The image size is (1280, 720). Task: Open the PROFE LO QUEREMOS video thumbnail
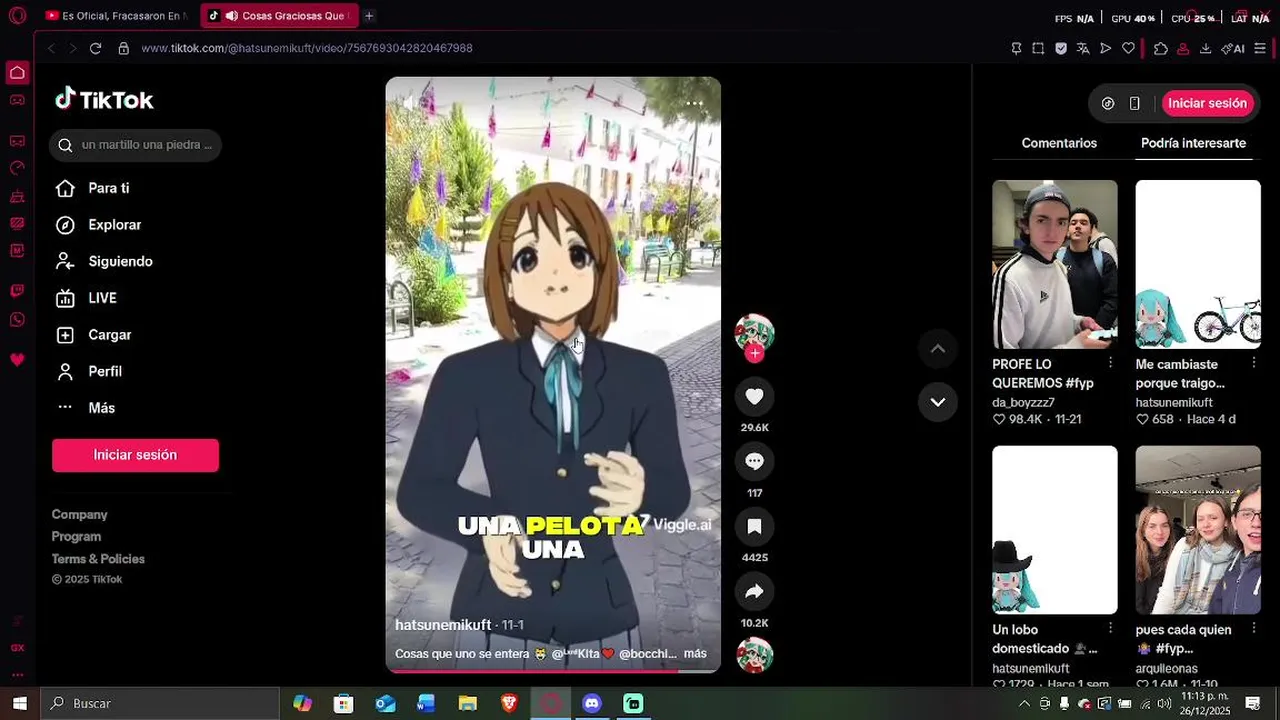1054,264
